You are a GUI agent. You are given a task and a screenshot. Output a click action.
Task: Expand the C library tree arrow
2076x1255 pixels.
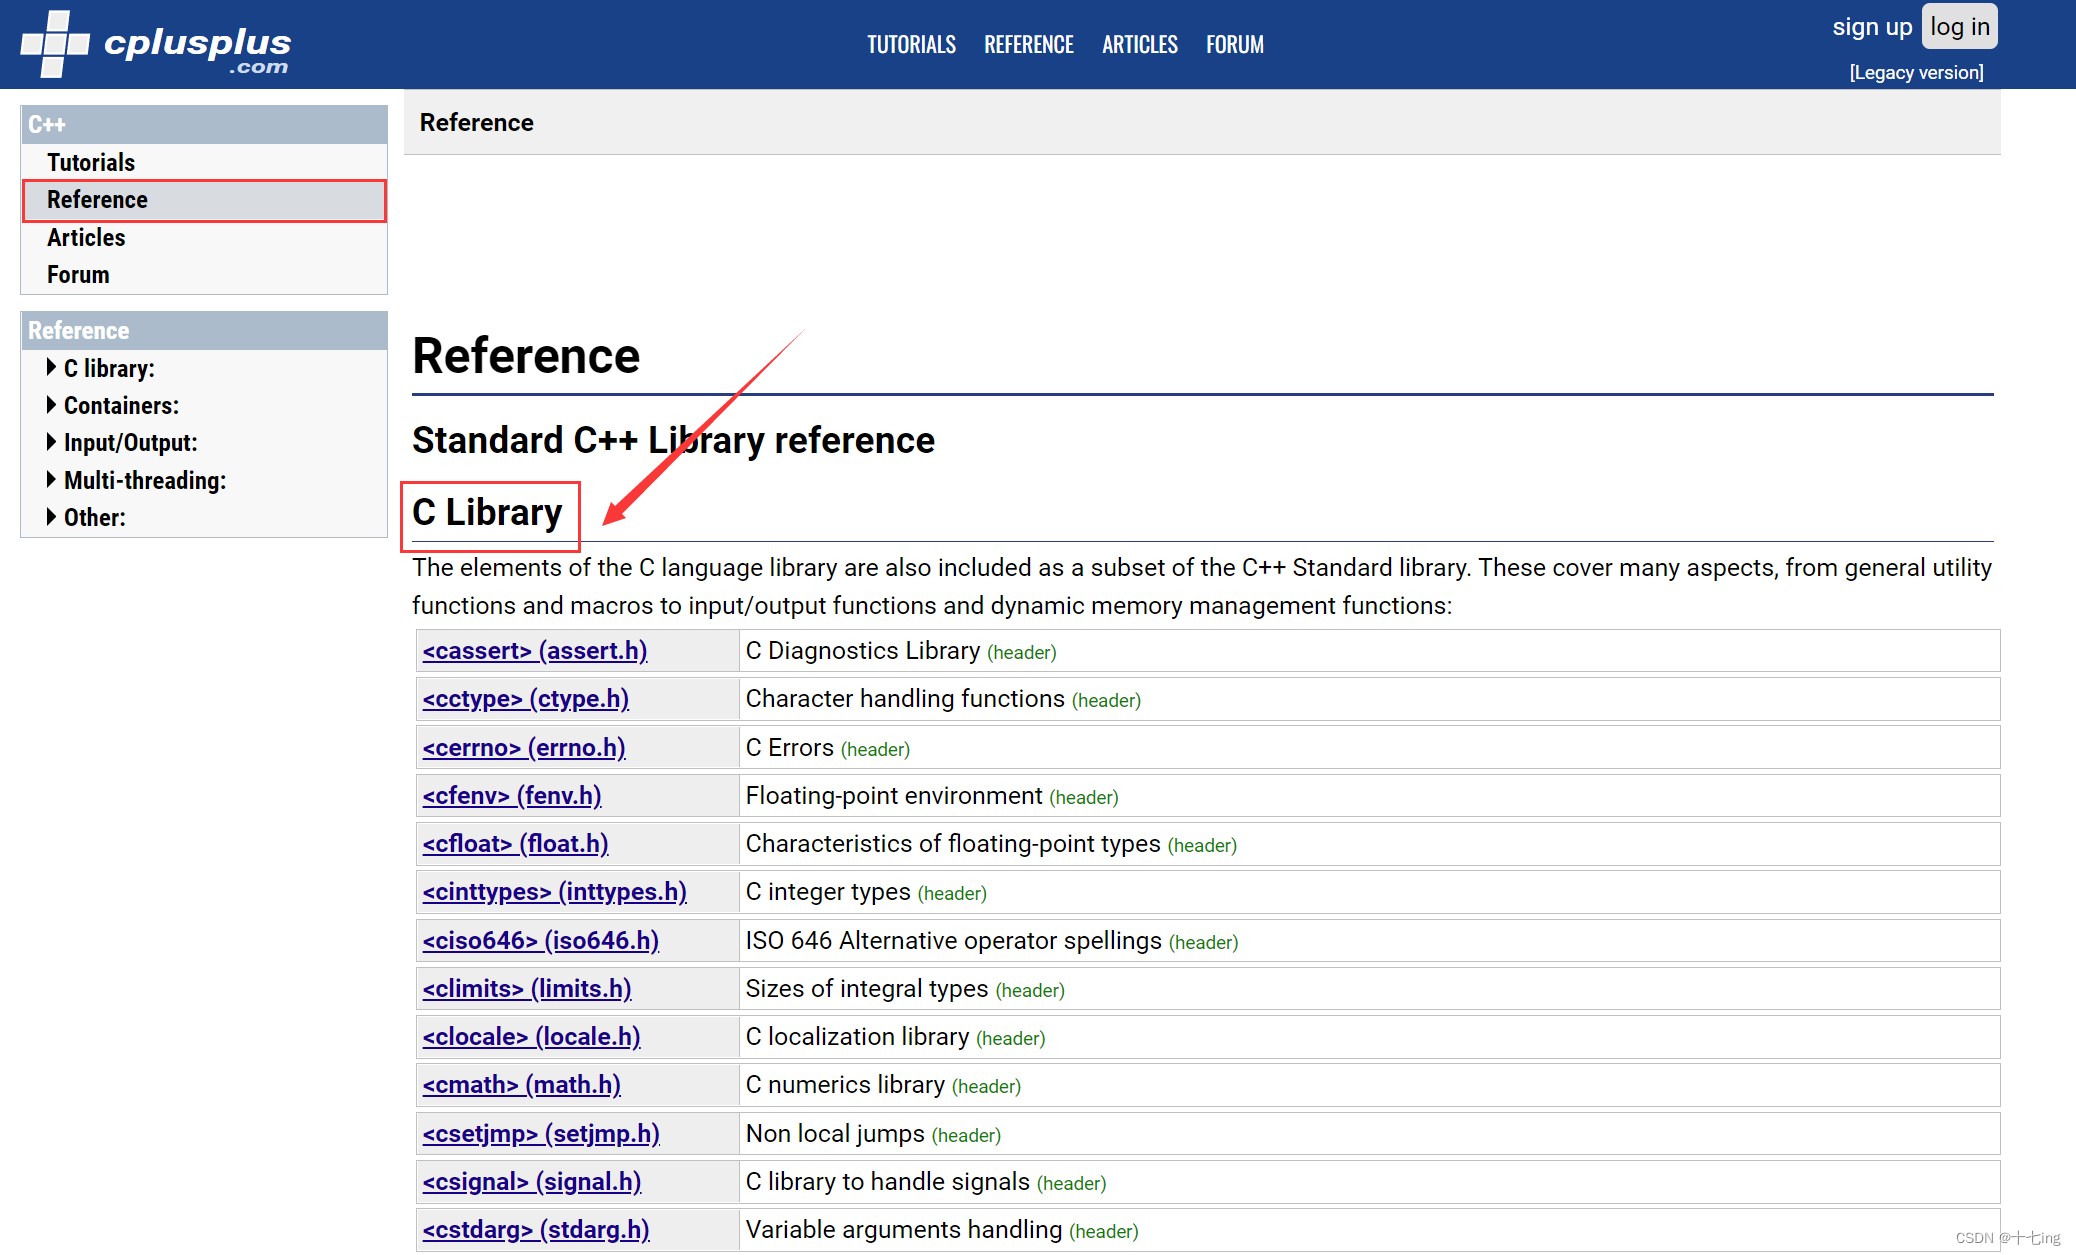pos(51,367)
